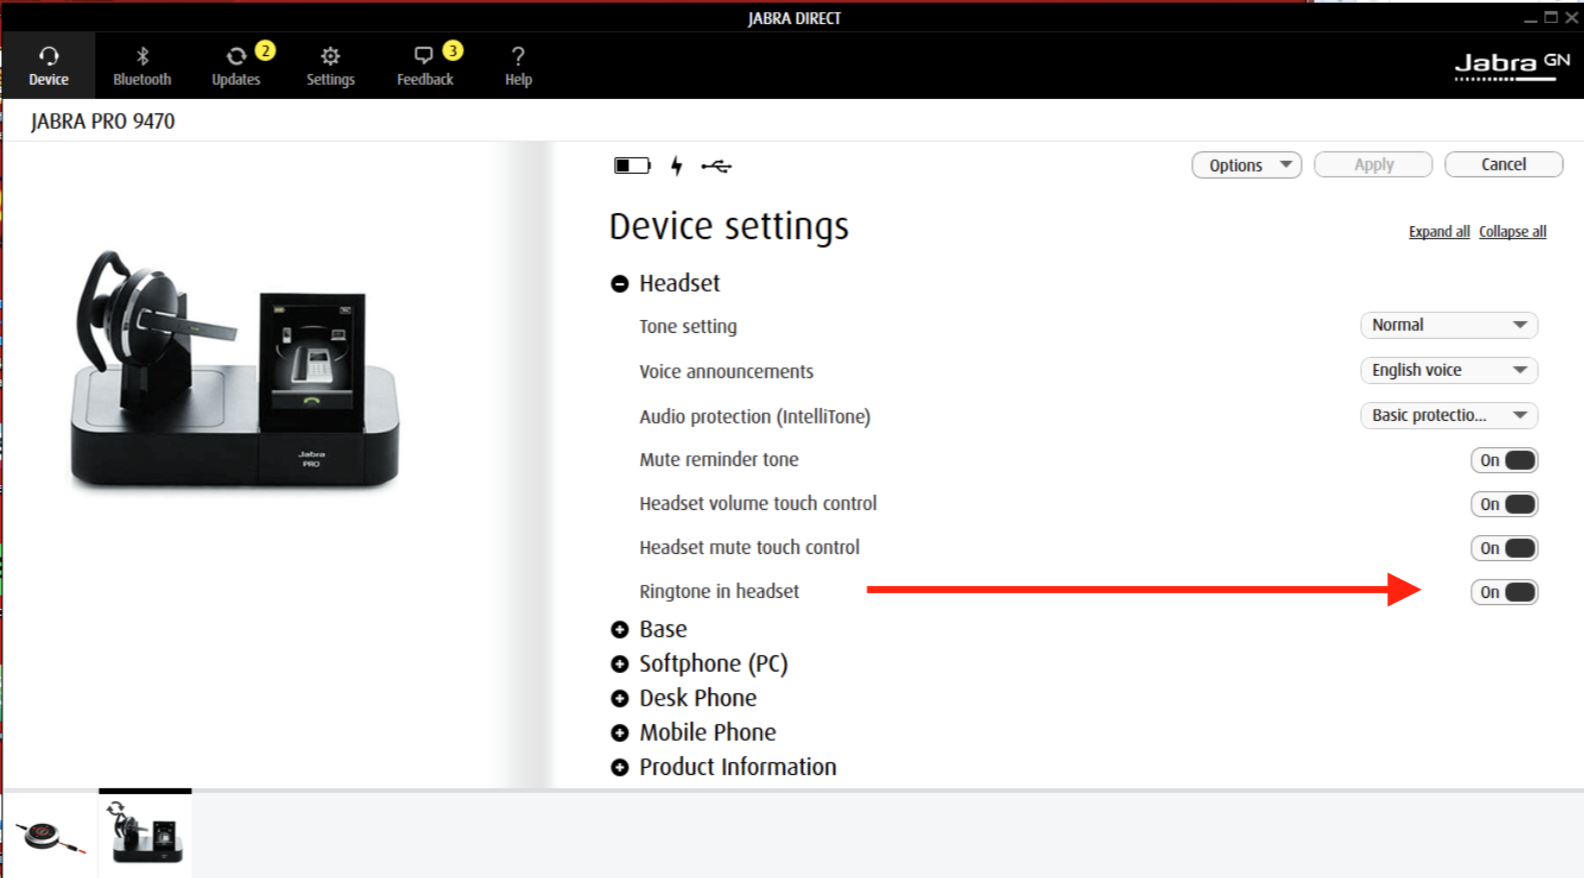
Task: Open the Options dropdown
Action: (1246, 165)
